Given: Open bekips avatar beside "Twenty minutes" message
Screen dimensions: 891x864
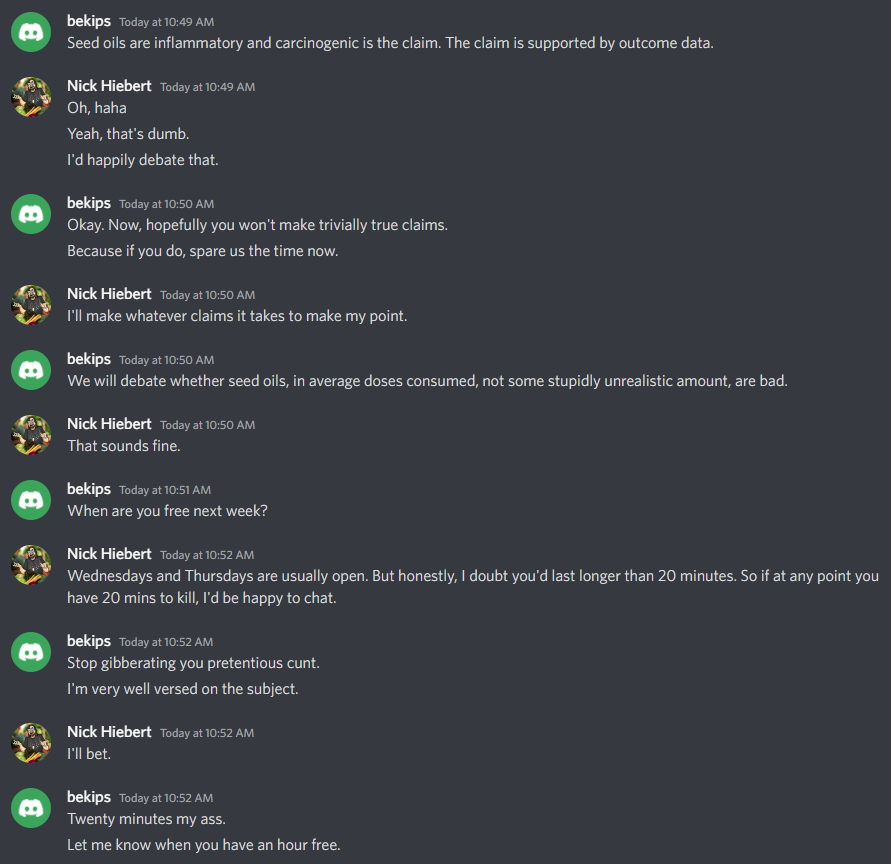Looking at the screenshot, I should (31, 809).
